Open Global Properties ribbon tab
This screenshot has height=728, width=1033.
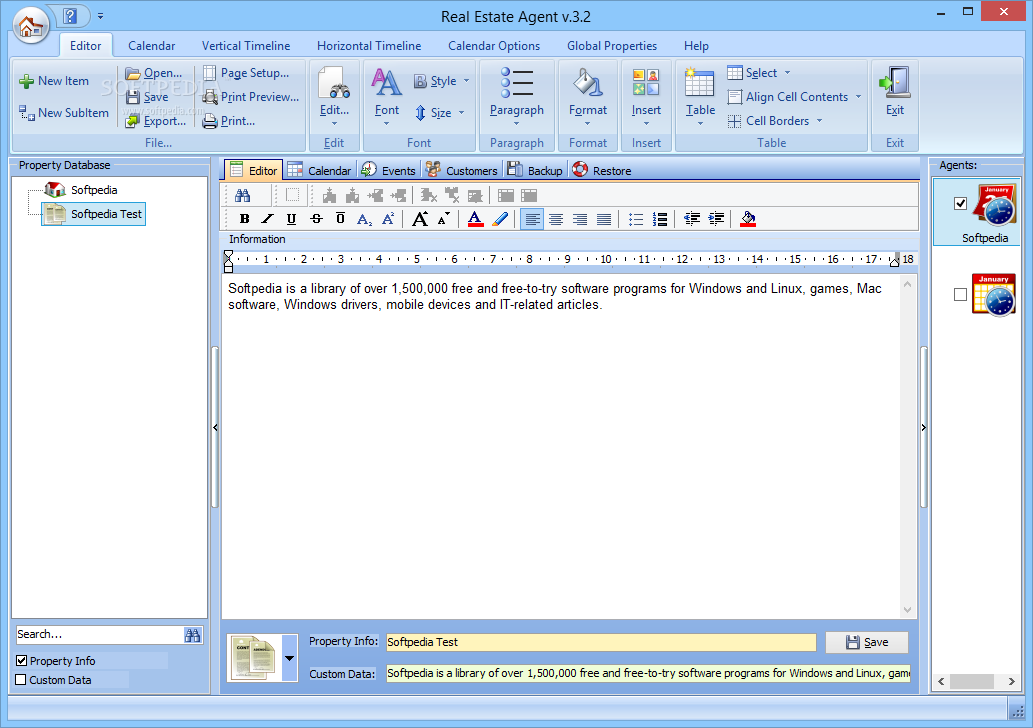612,45
